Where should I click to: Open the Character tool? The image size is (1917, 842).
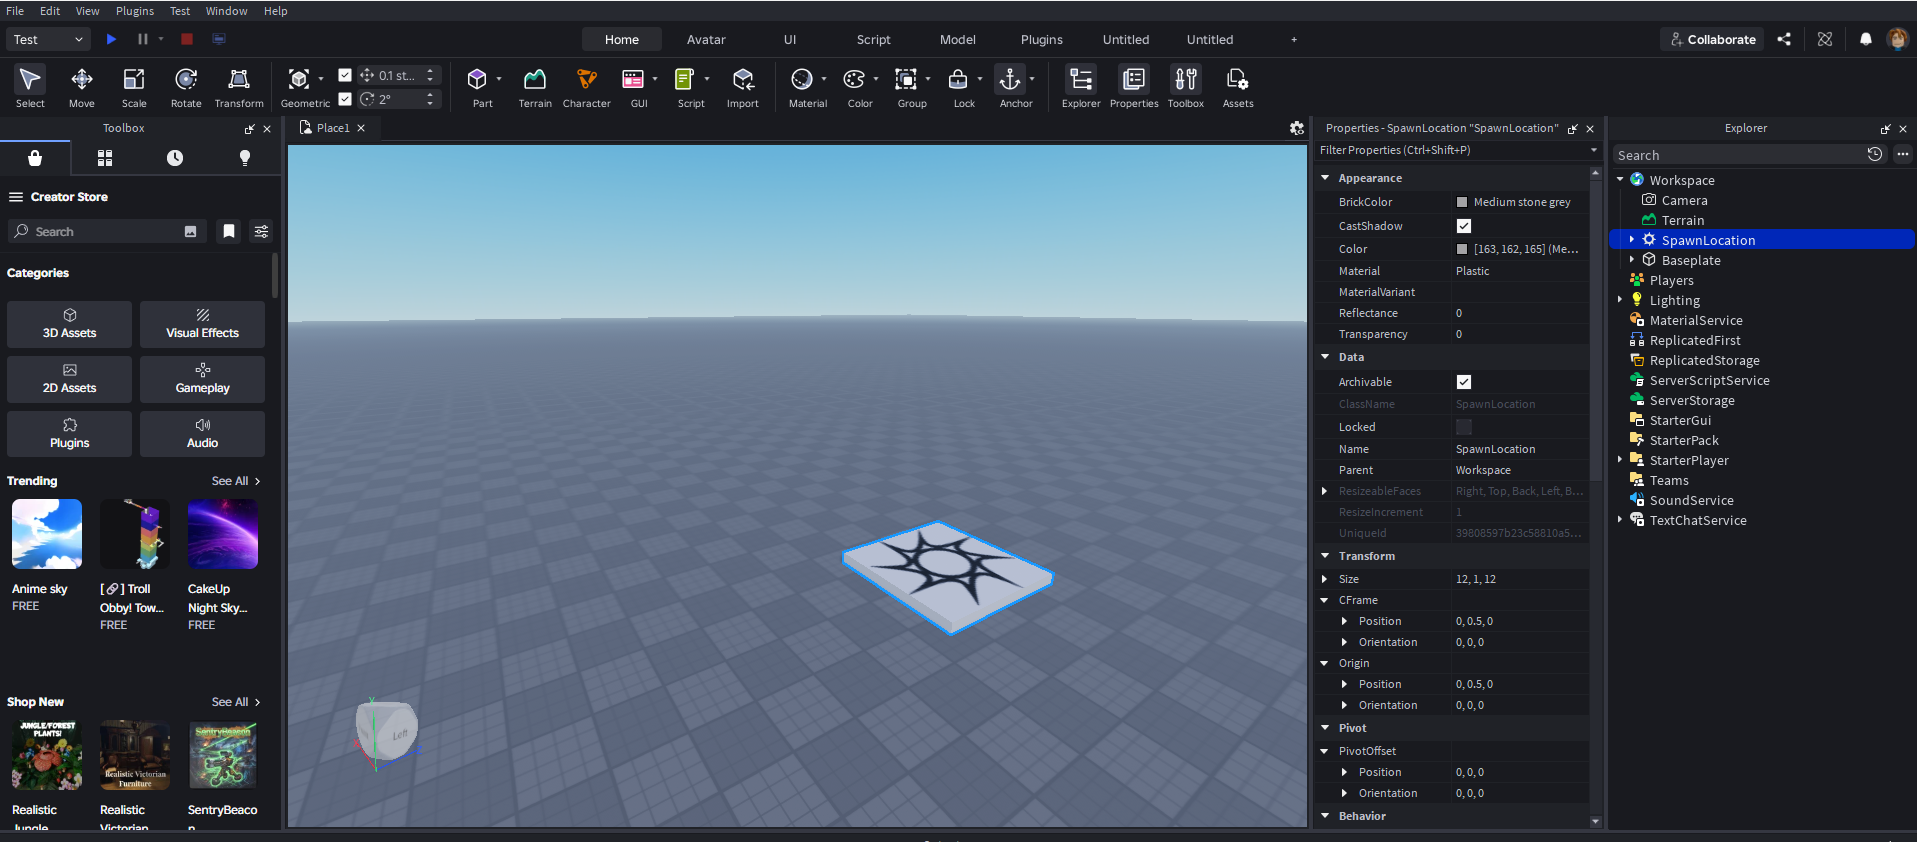[587, 87]
